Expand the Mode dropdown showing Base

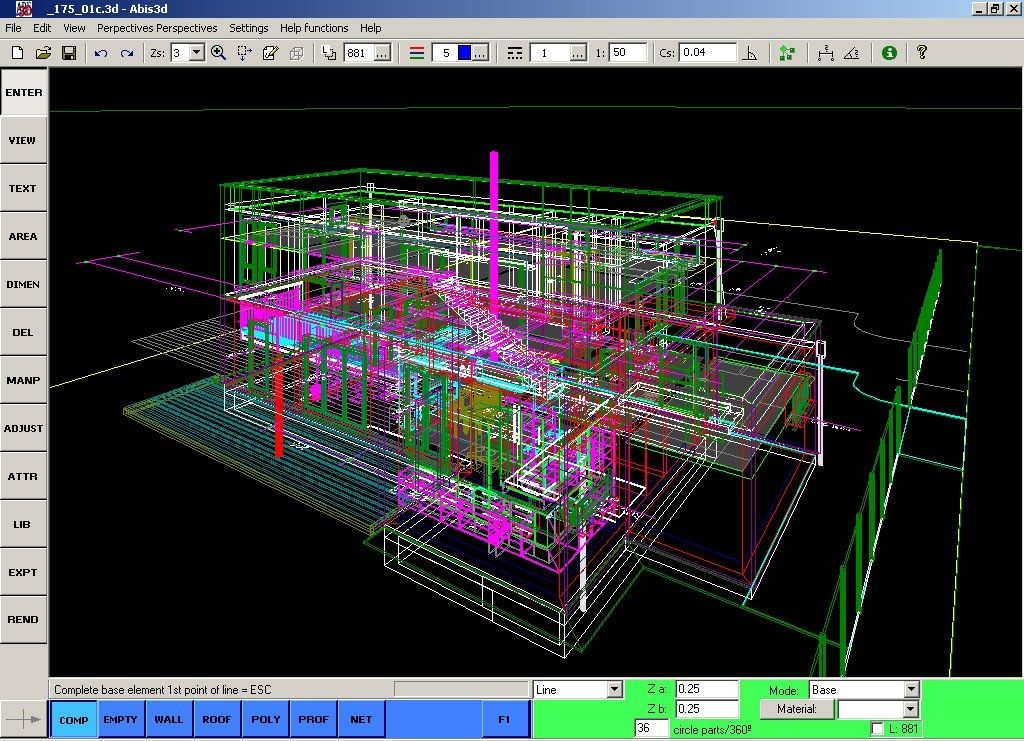click(x=910, y=689)
